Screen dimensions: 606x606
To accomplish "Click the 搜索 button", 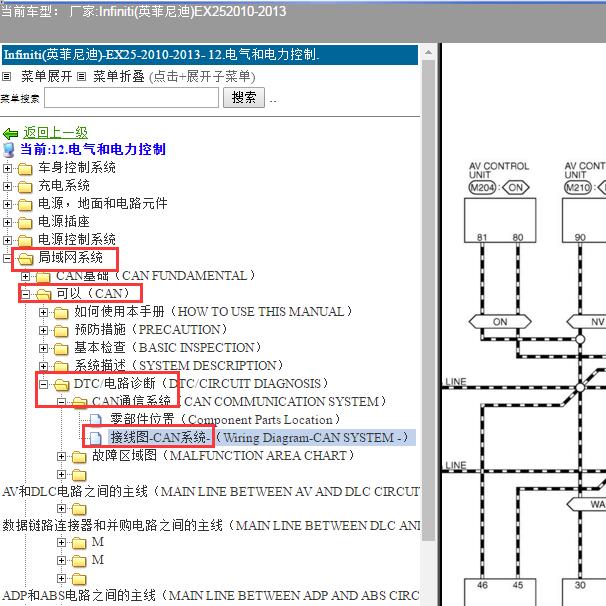I will (x=244, y=97).
